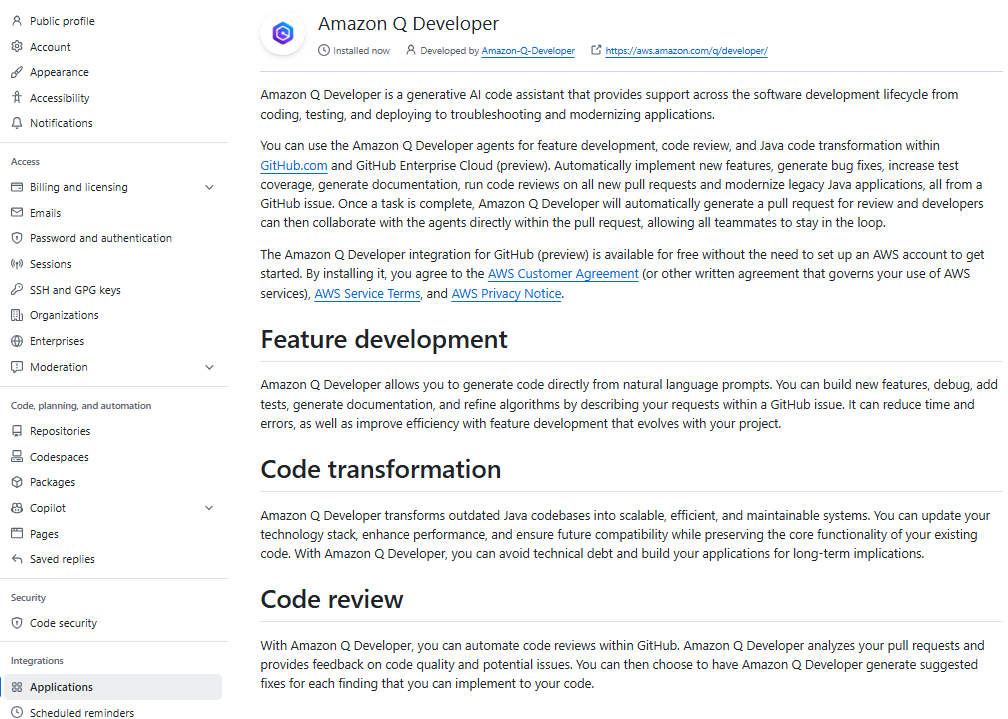1008x719 pixels.
Task: Click the Moderation report icon
Action: pos(17,367)
